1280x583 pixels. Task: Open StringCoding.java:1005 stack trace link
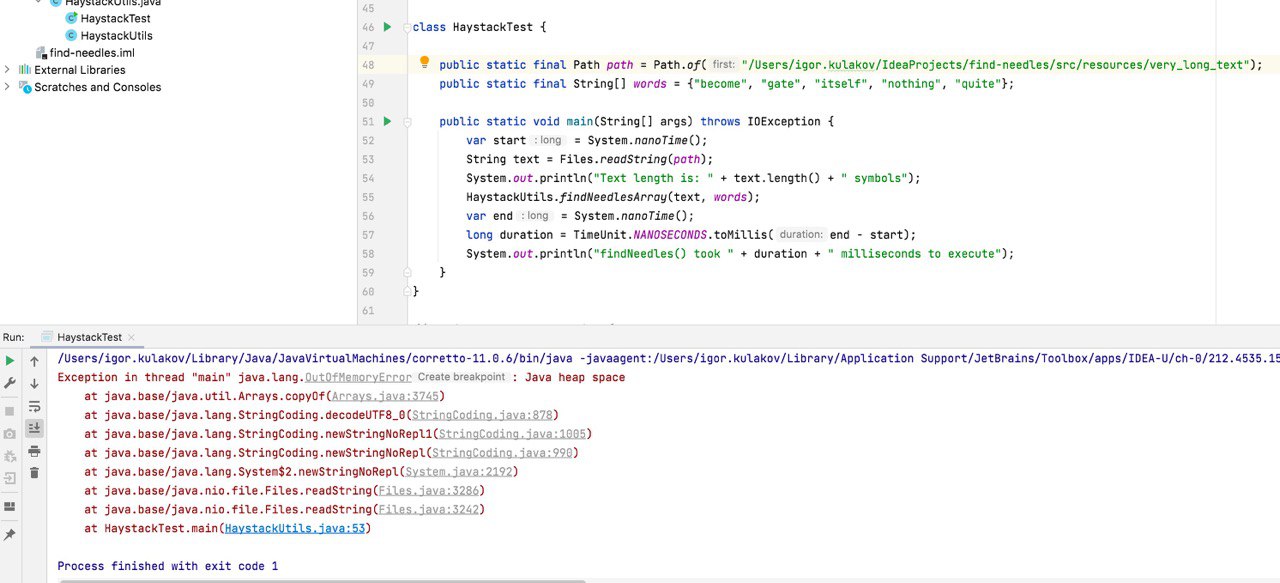[512, 434]
